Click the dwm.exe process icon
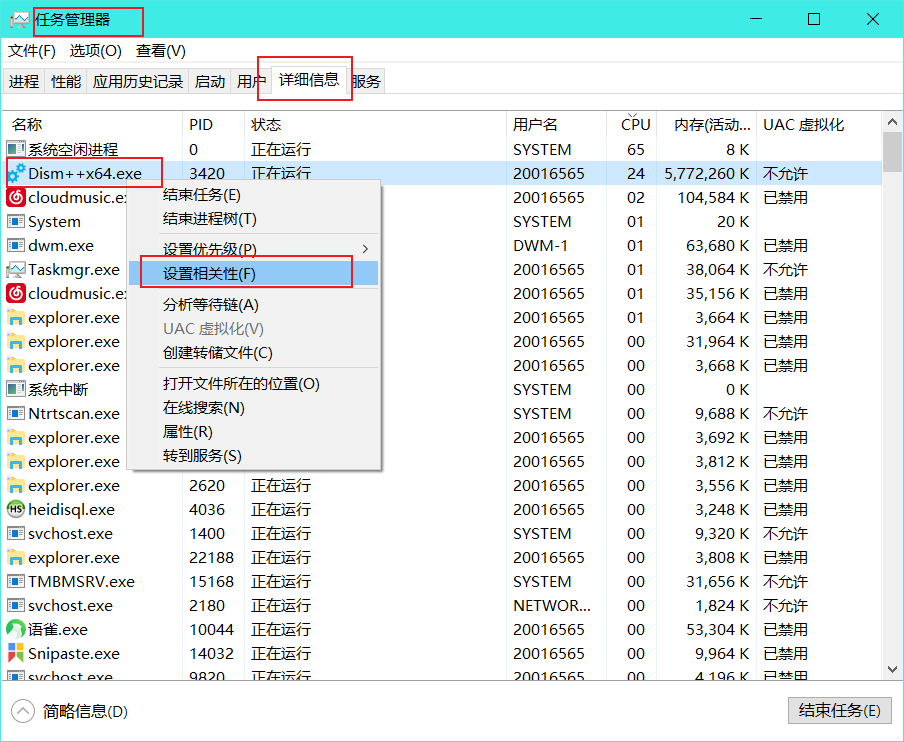Viewport: 904px width, 742px height. pyautogui.click(x=16, y=246)
